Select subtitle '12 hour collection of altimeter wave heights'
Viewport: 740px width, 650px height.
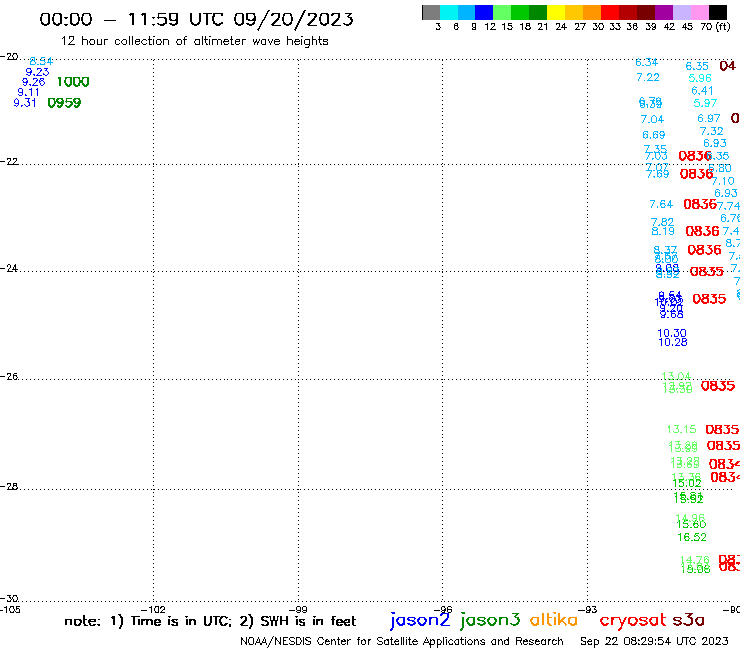[194, 41]
